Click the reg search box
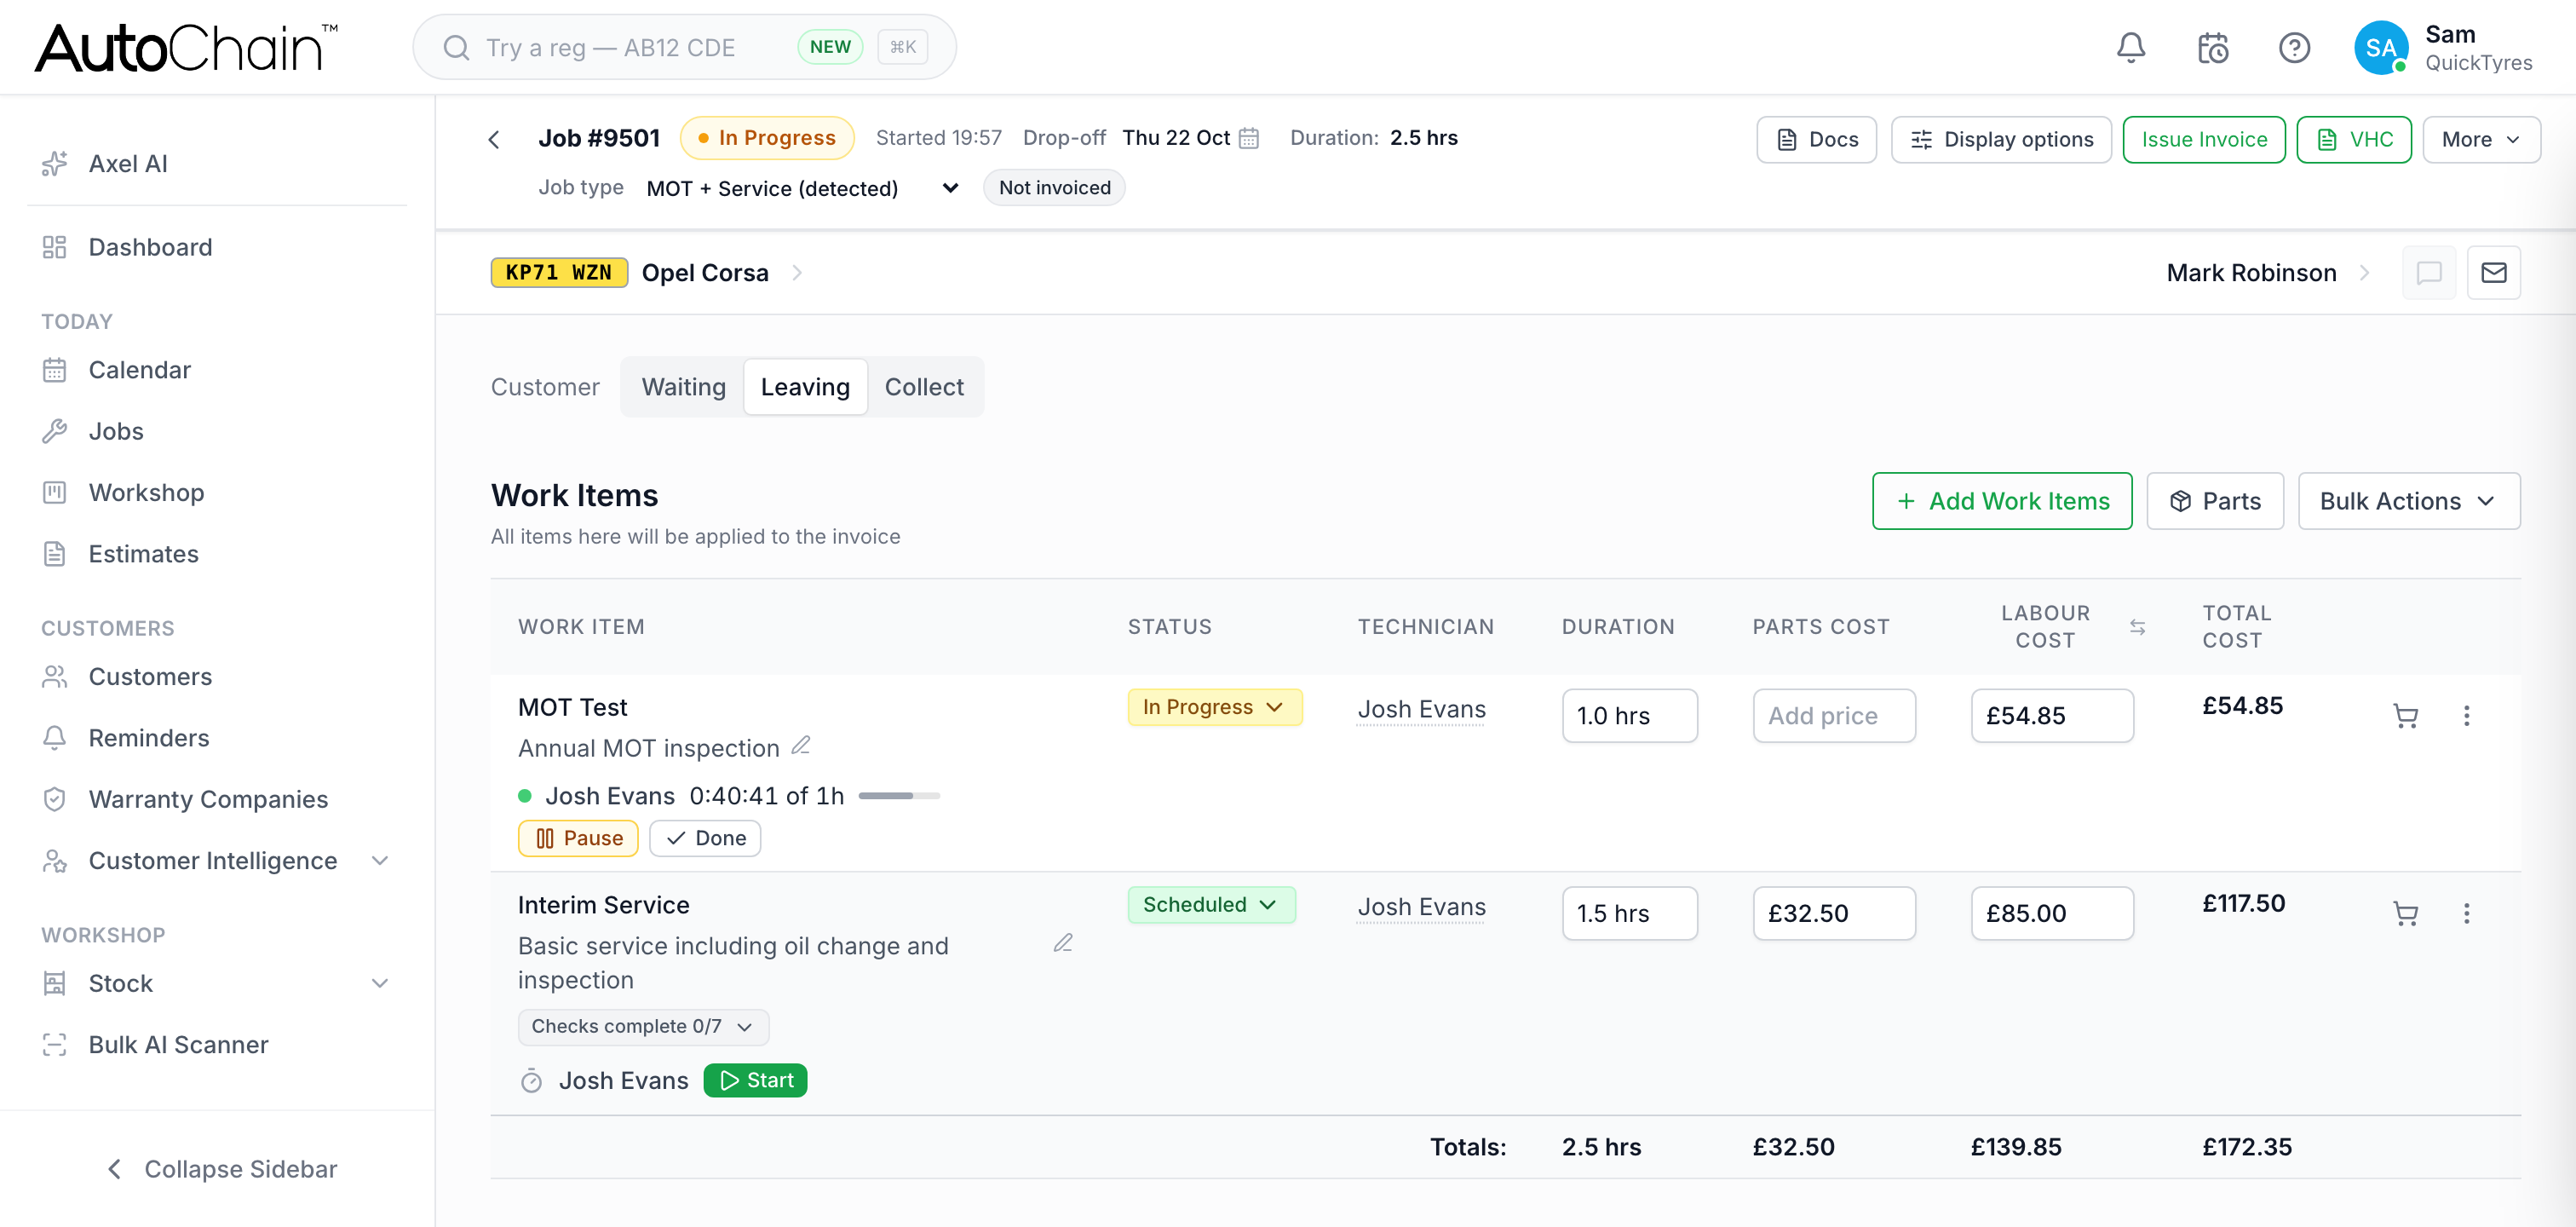Viewport: 2576px width, 1227px height. [684, 47]
